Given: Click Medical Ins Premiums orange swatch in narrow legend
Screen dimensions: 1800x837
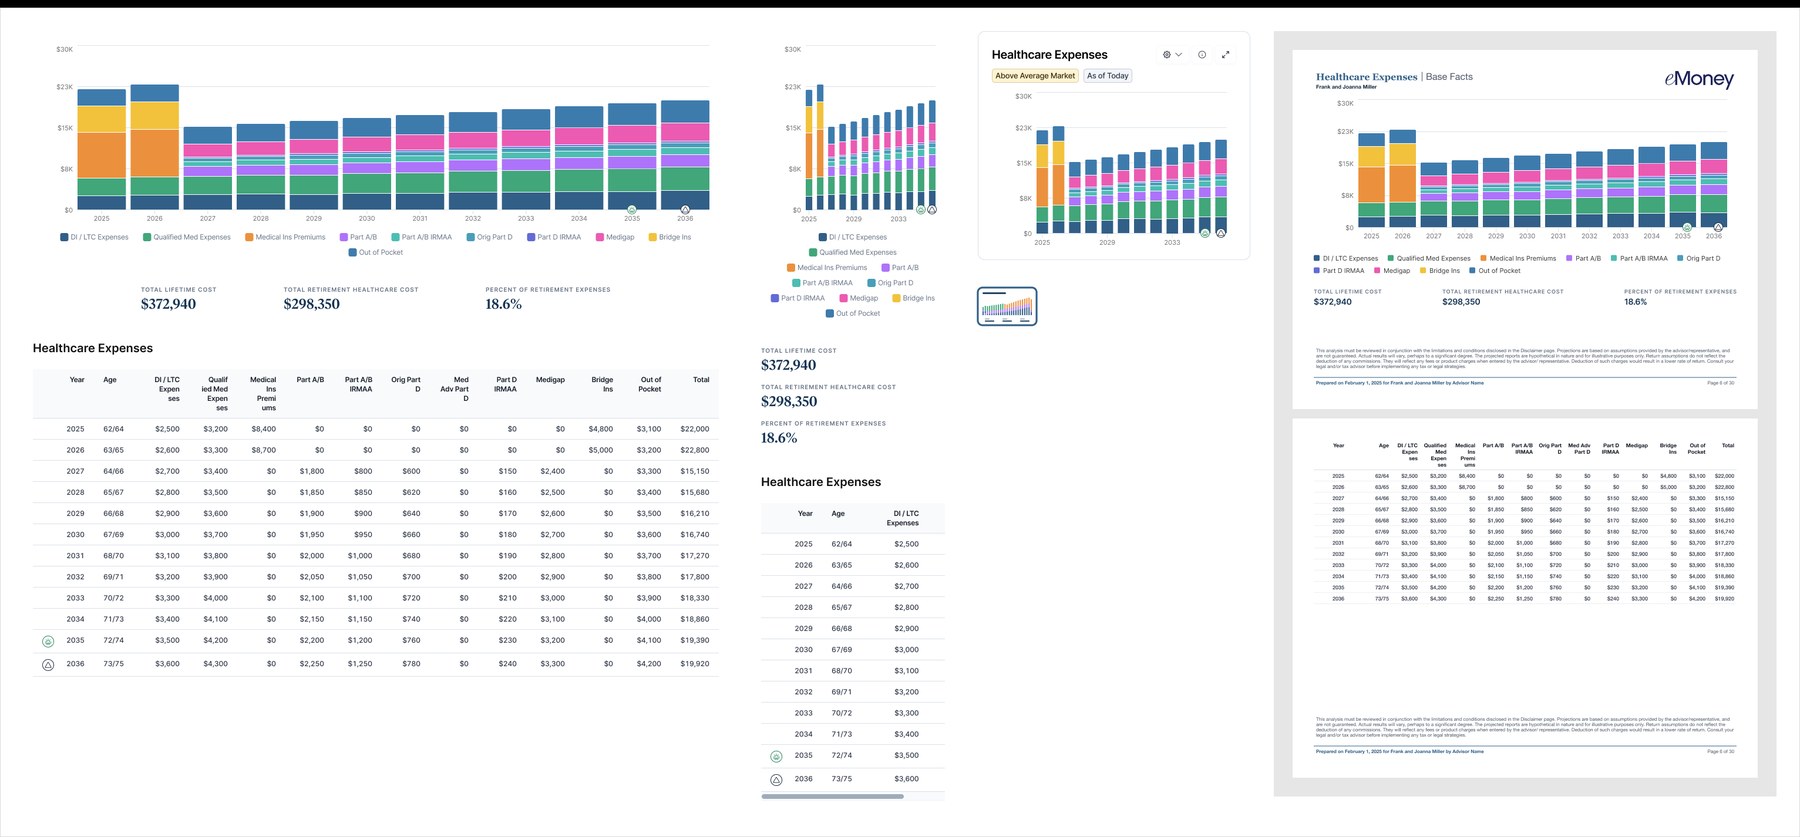Looking at the screenshot, I should click(x=790, y=268).
